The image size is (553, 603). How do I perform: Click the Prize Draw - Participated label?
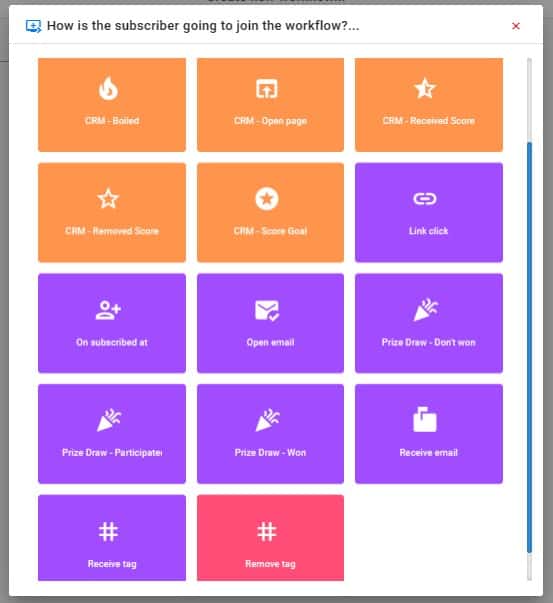(112, 453)
